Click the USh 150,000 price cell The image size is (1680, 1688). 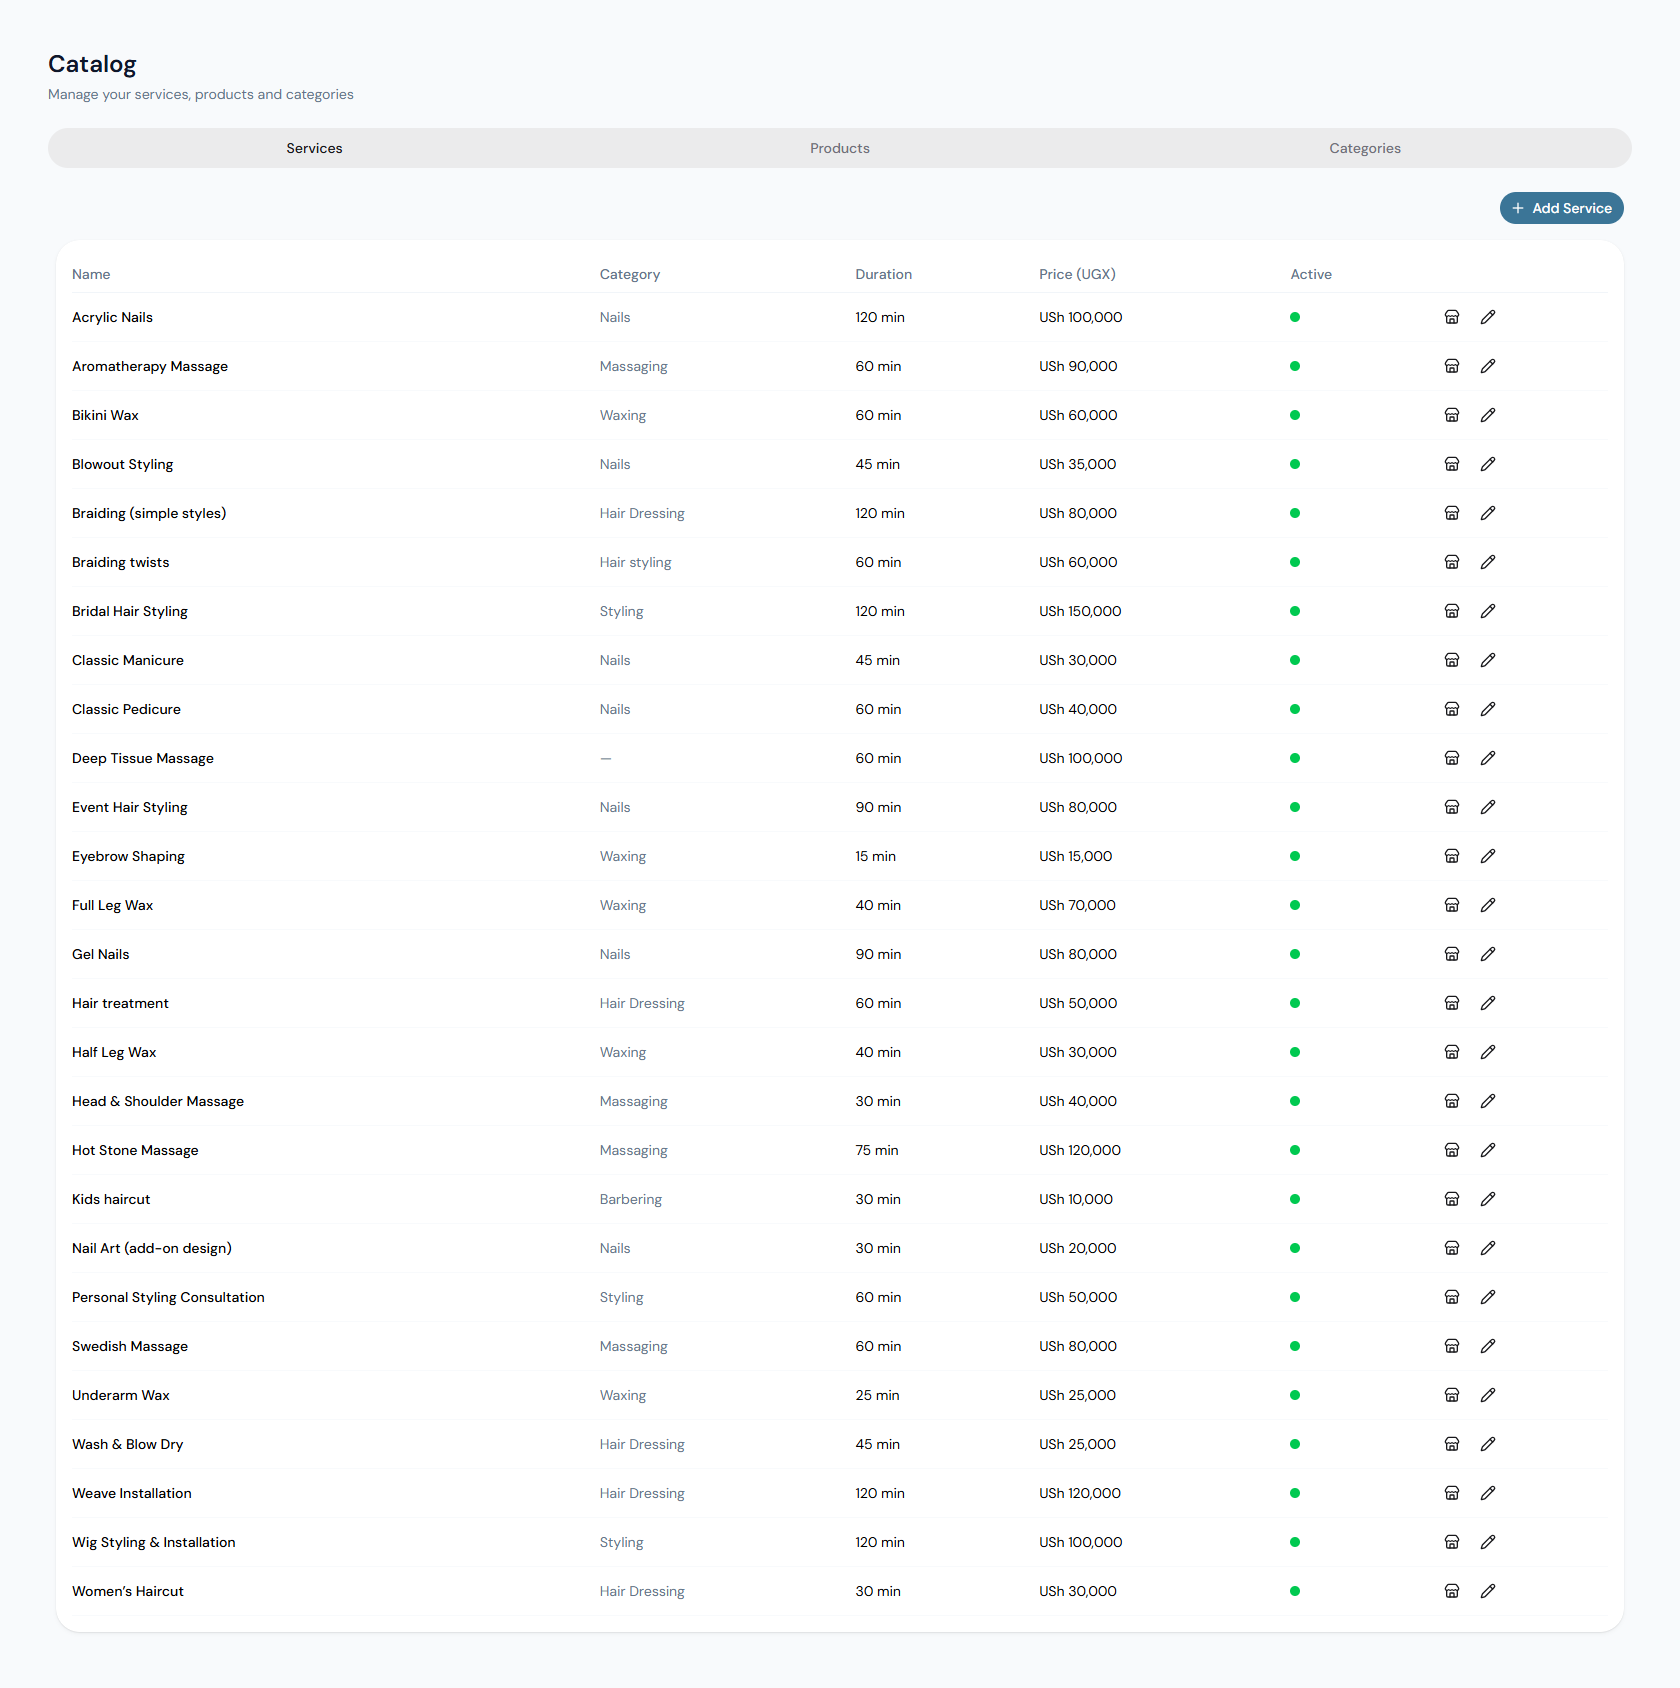(x=1080, y=611)
